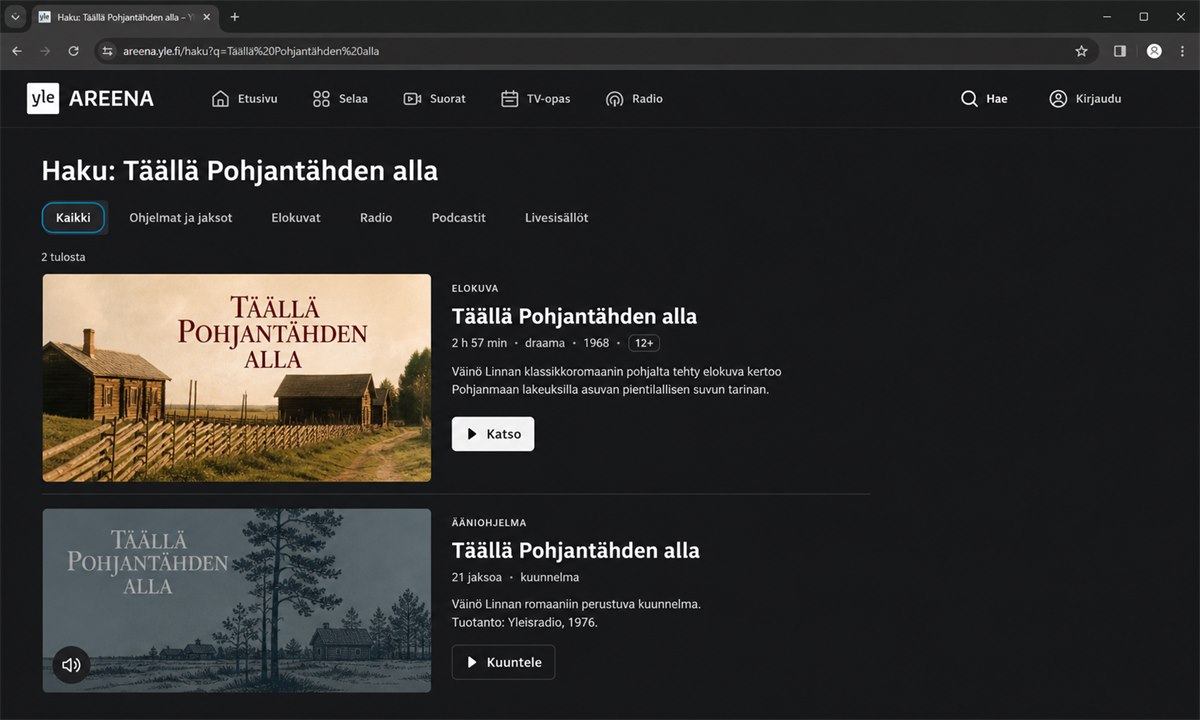Select the Kaikki filter tab

point(73,218)
